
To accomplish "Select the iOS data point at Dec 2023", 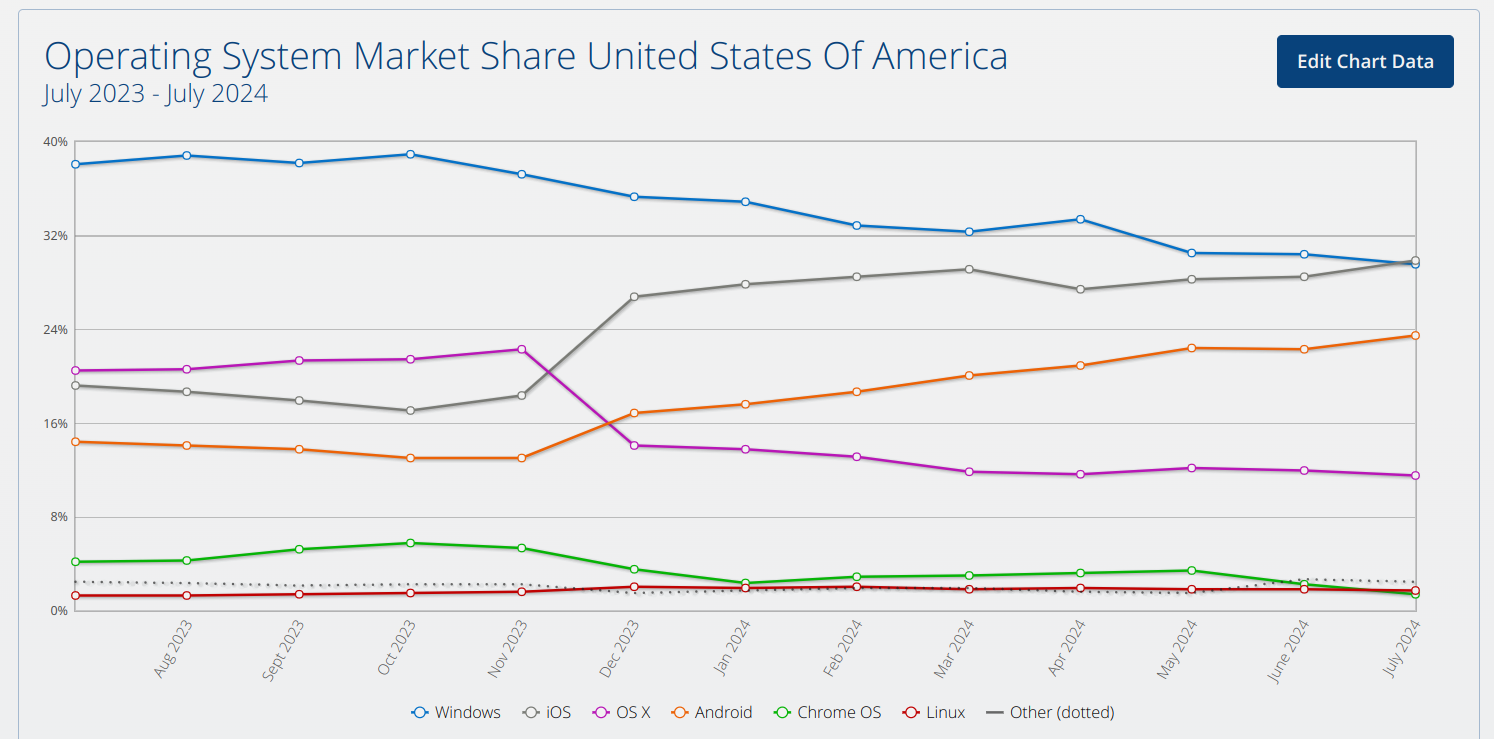I will [634, 297].
